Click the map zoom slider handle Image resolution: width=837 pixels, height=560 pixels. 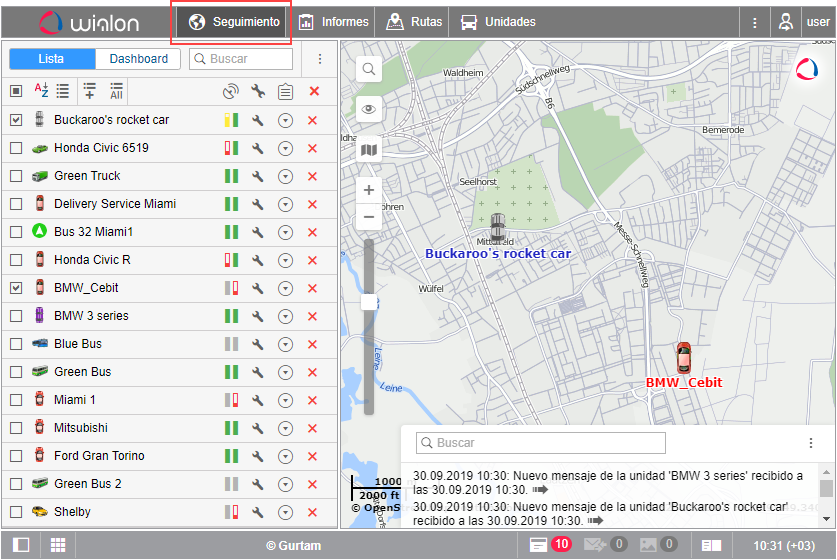pyautogui.click(x=369, y=301)
